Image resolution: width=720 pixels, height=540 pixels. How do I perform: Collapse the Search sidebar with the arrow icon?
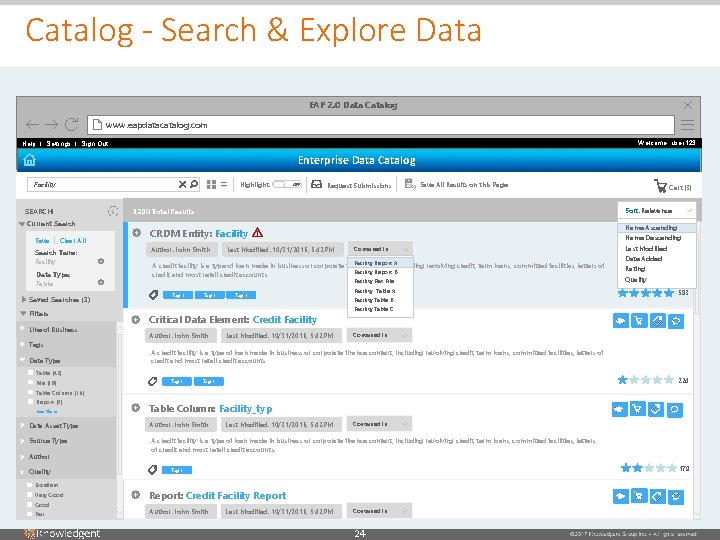coord(113,211)
